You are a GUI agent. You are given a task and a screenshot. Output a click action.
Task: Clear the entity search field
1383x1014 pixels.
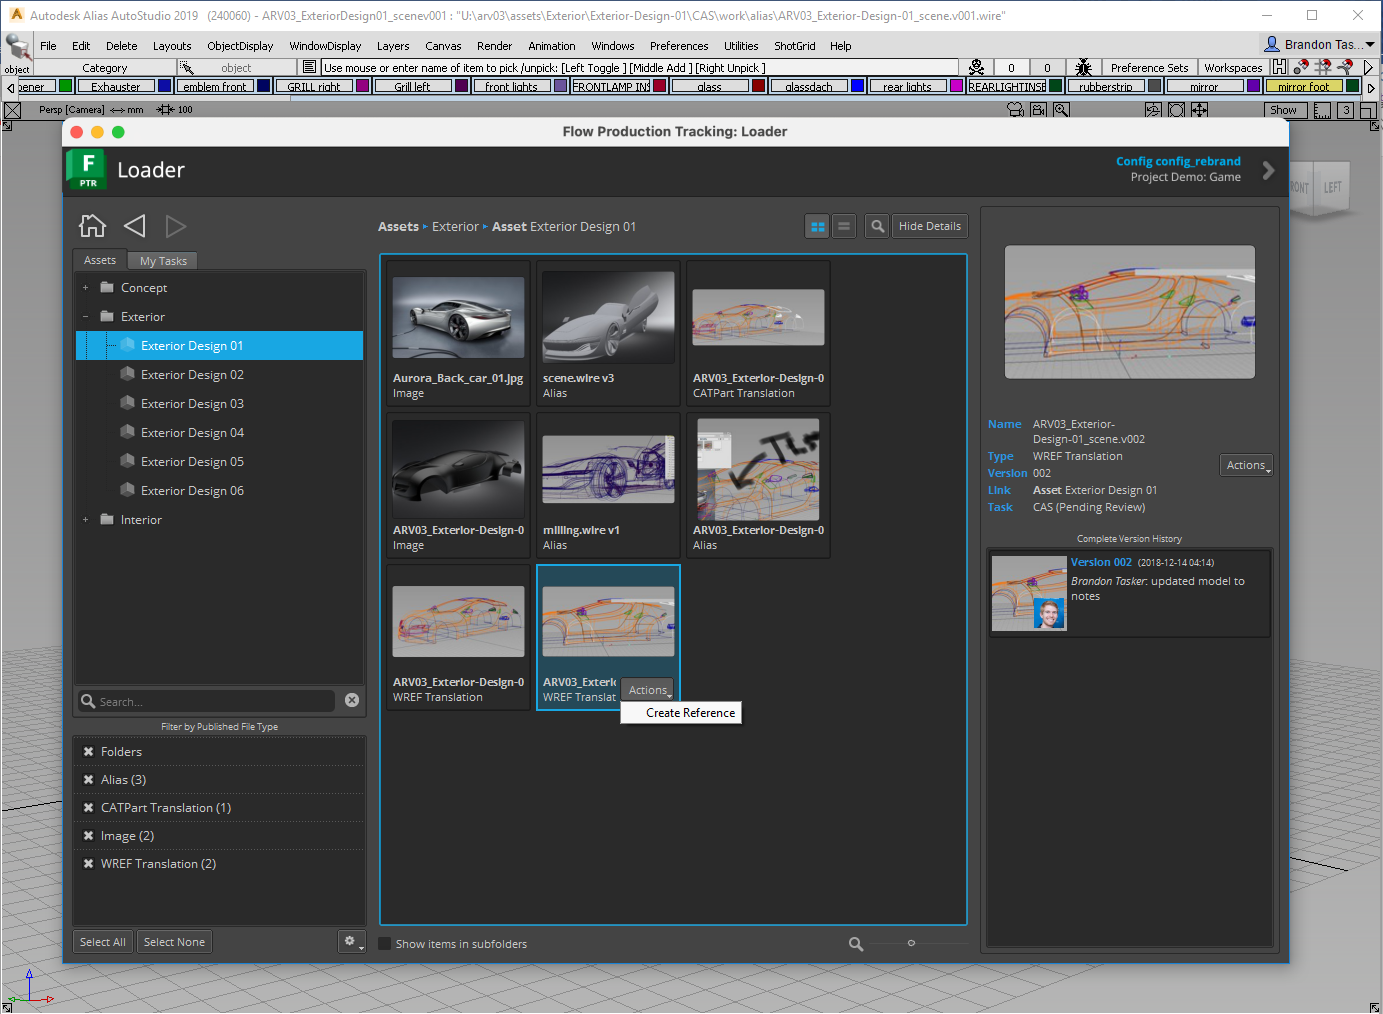coord(352,700)
